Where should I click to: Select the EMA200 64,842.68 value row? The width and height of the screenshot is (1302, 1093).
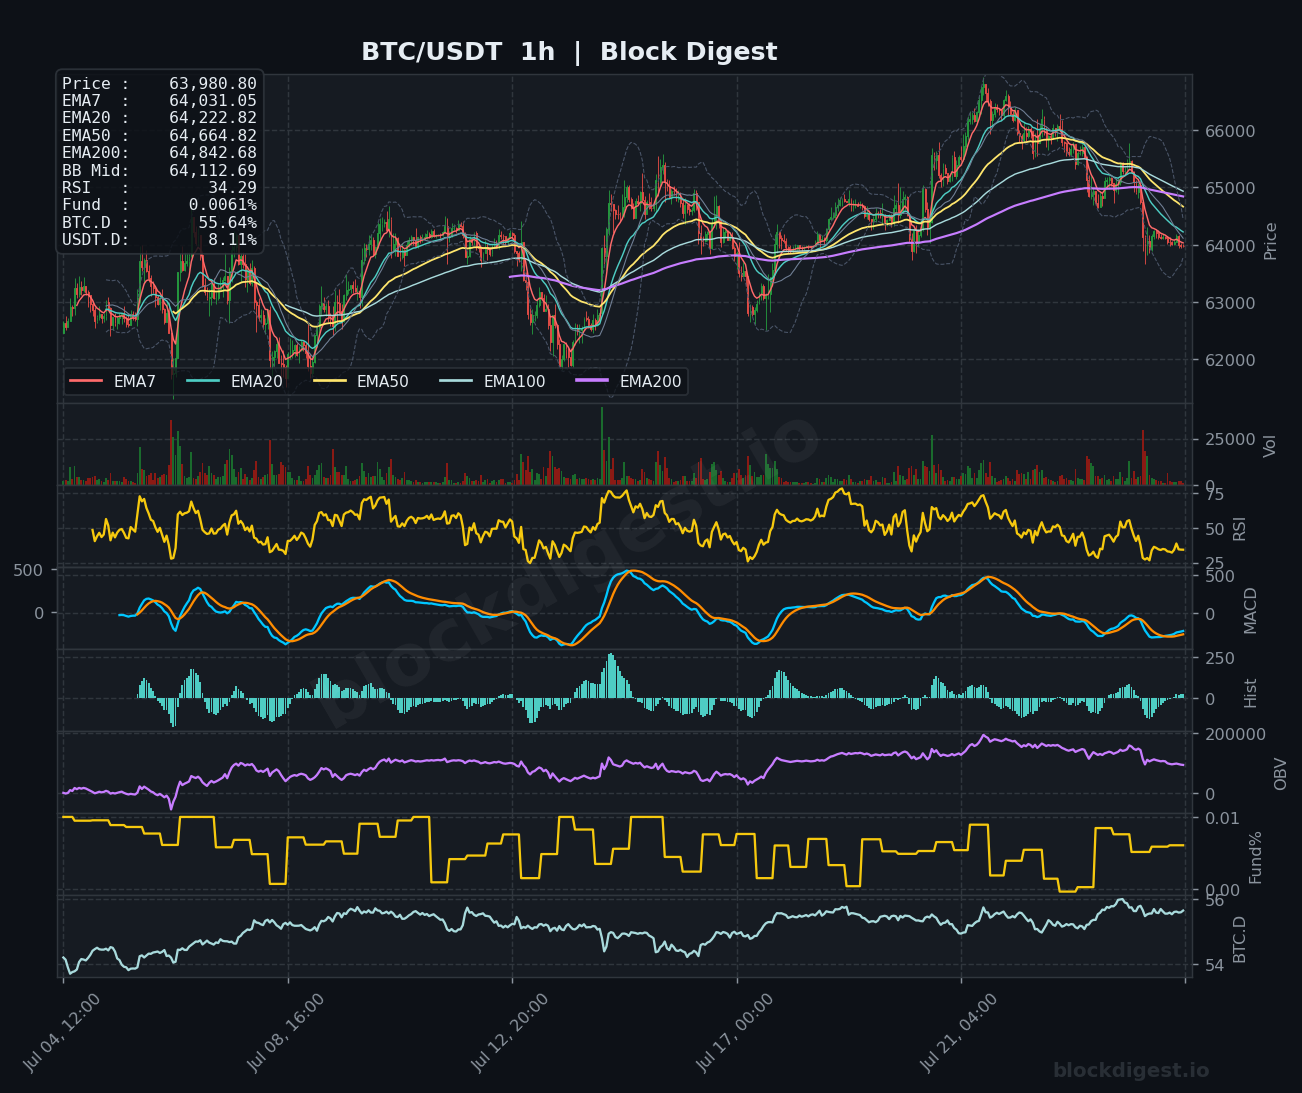tap(159, 153)
